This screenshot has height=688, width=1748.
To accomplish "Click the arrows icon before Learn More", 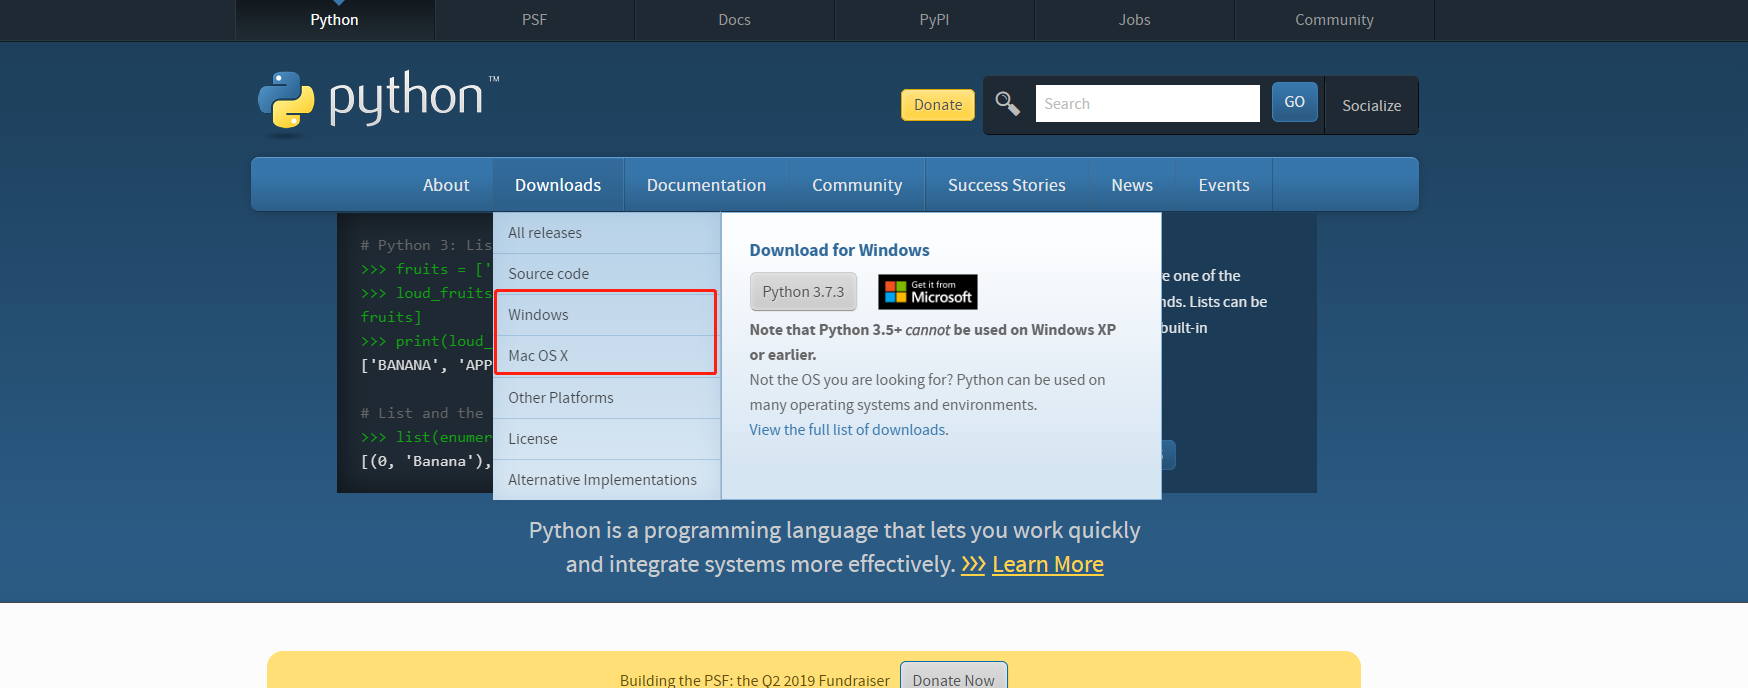I will (973, 565).
